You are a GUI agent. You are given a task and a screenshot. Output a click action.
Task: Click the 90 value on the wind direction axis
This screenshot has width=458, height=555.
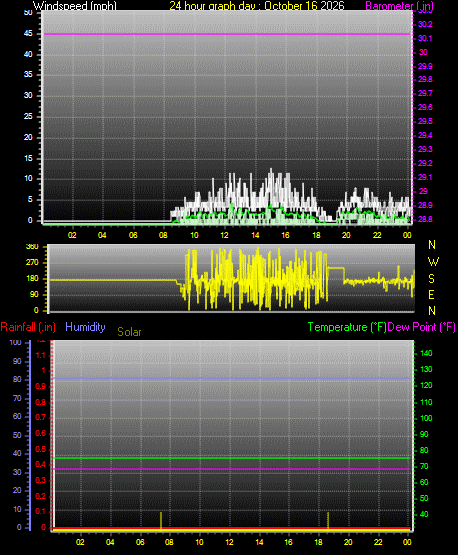(34, 294)
